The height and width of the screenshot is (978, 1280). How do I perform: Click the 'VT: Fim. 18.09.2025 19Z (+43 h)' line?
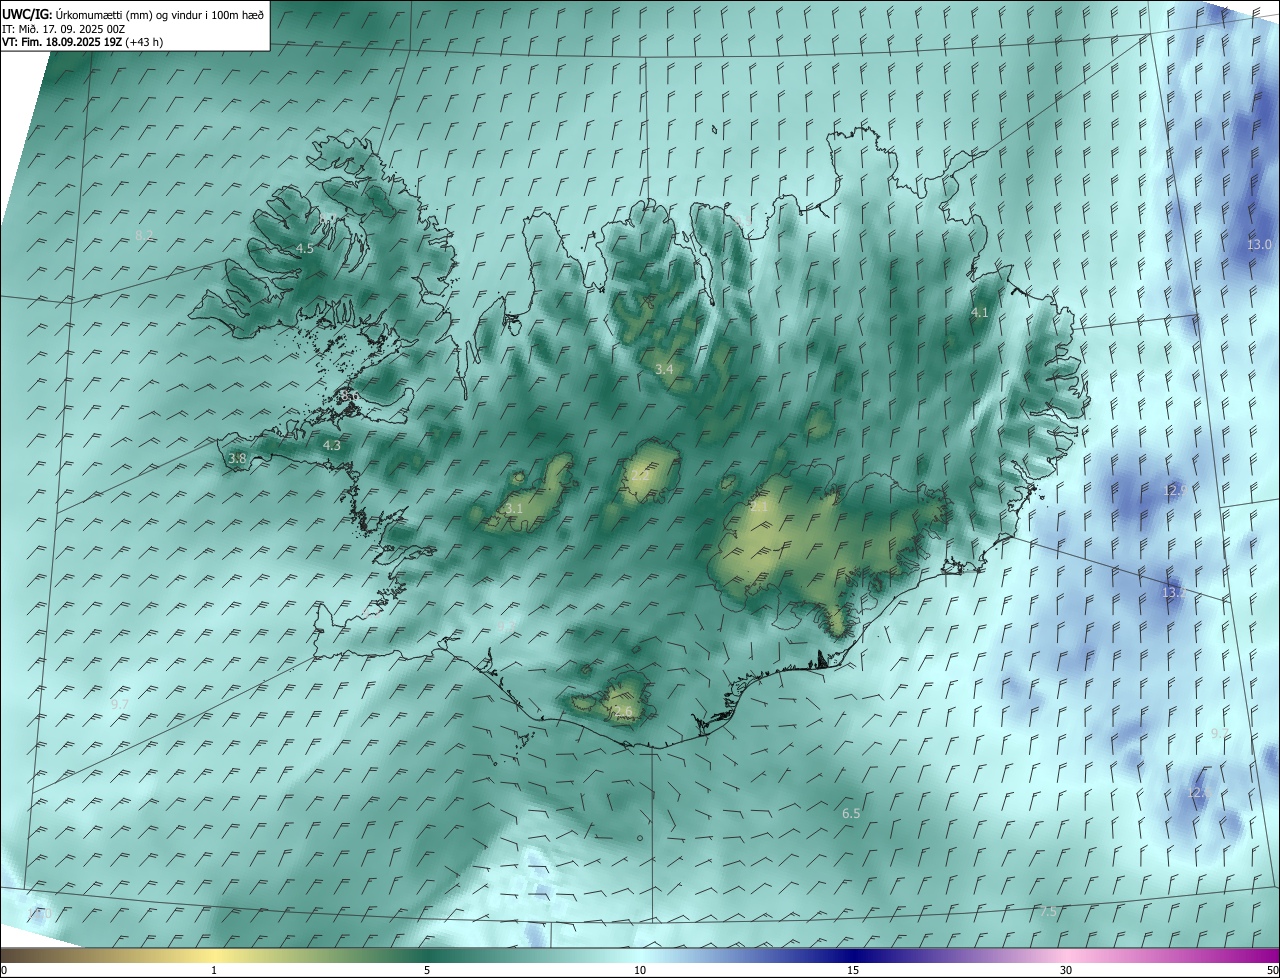[x=81, y=42]
